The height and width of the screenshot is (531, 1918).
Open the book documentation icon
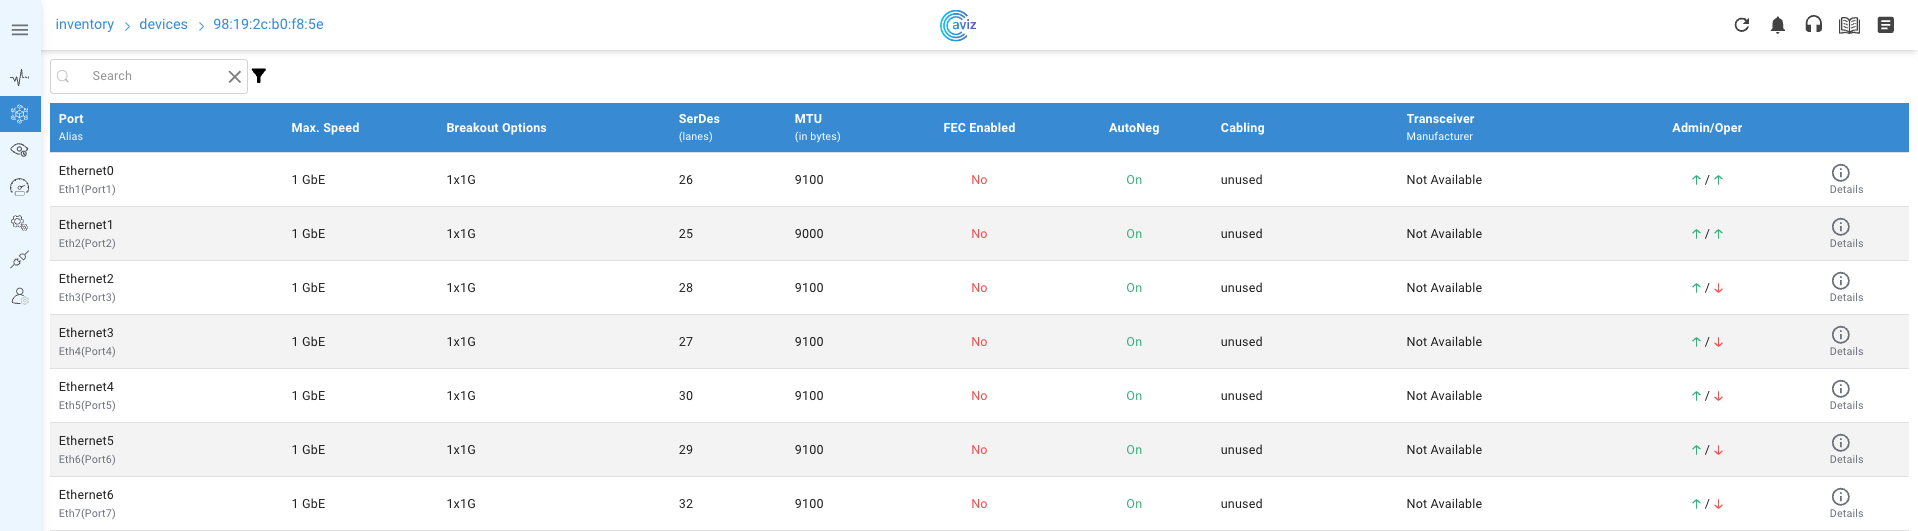click(x=1849, y=25)
